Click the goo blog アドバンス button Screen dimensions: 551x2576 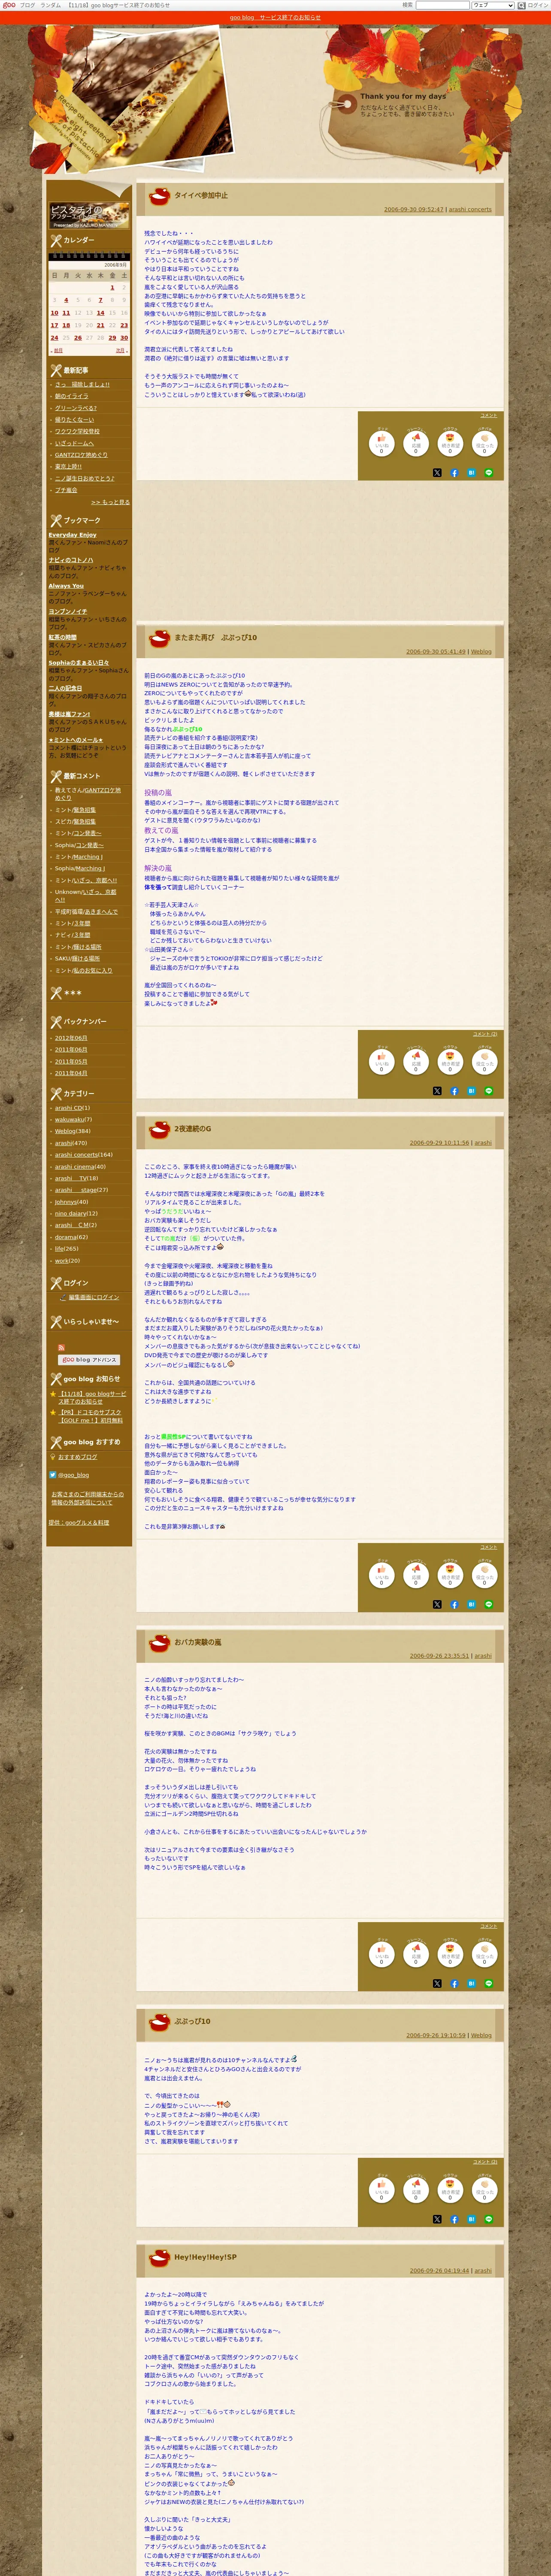(x=89, y=1360)
